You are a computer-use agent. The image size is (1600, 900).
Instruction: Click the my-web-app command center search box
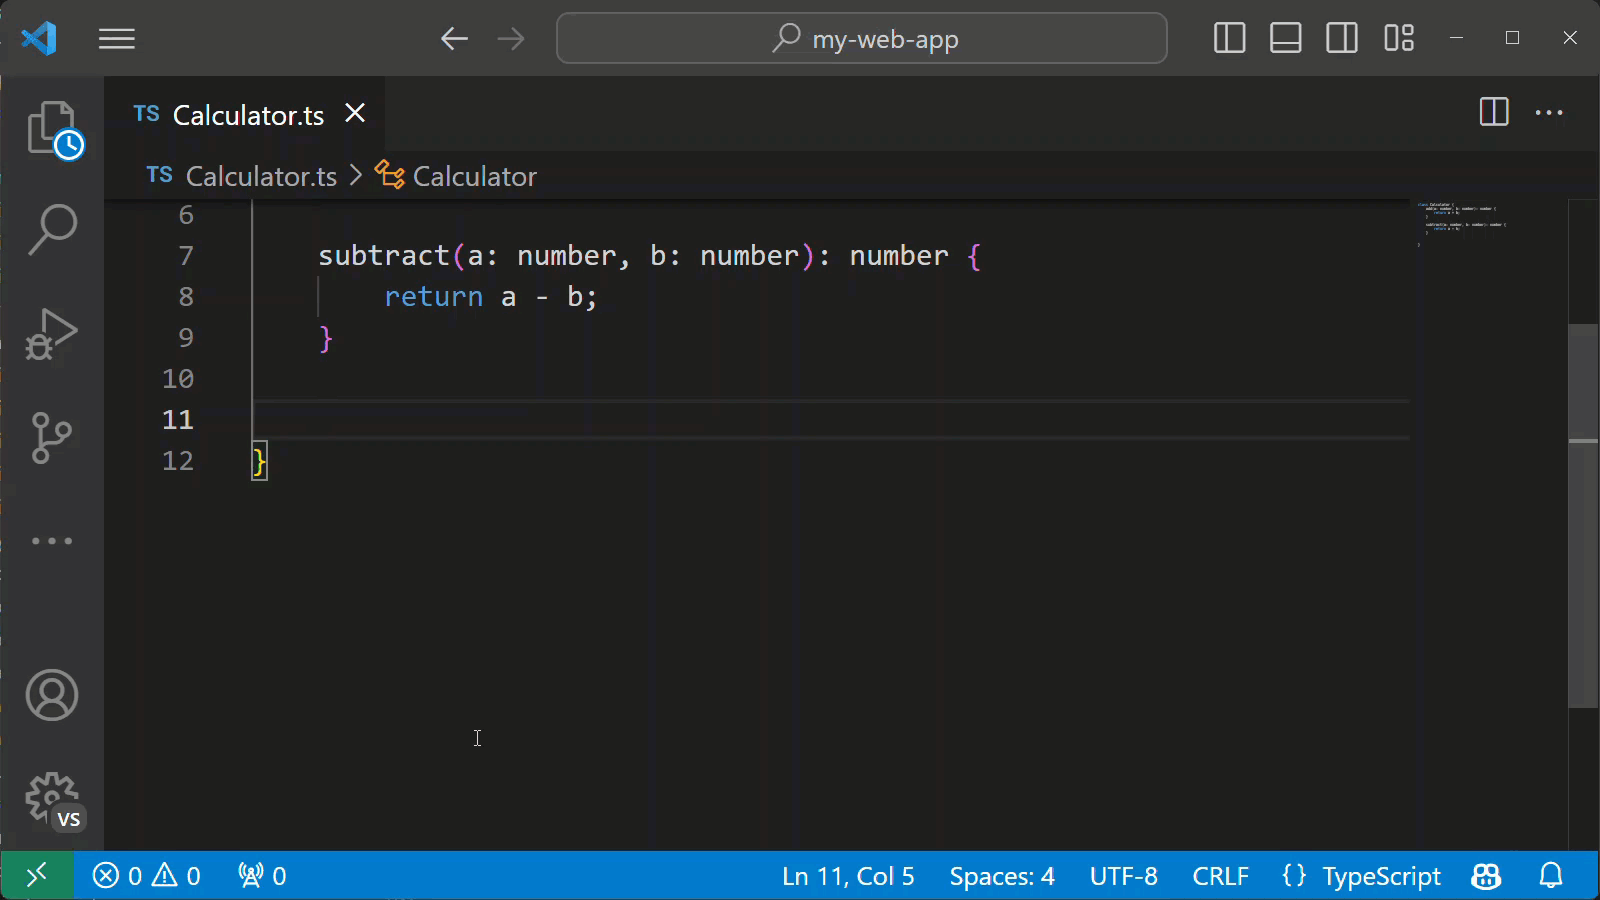862,39
